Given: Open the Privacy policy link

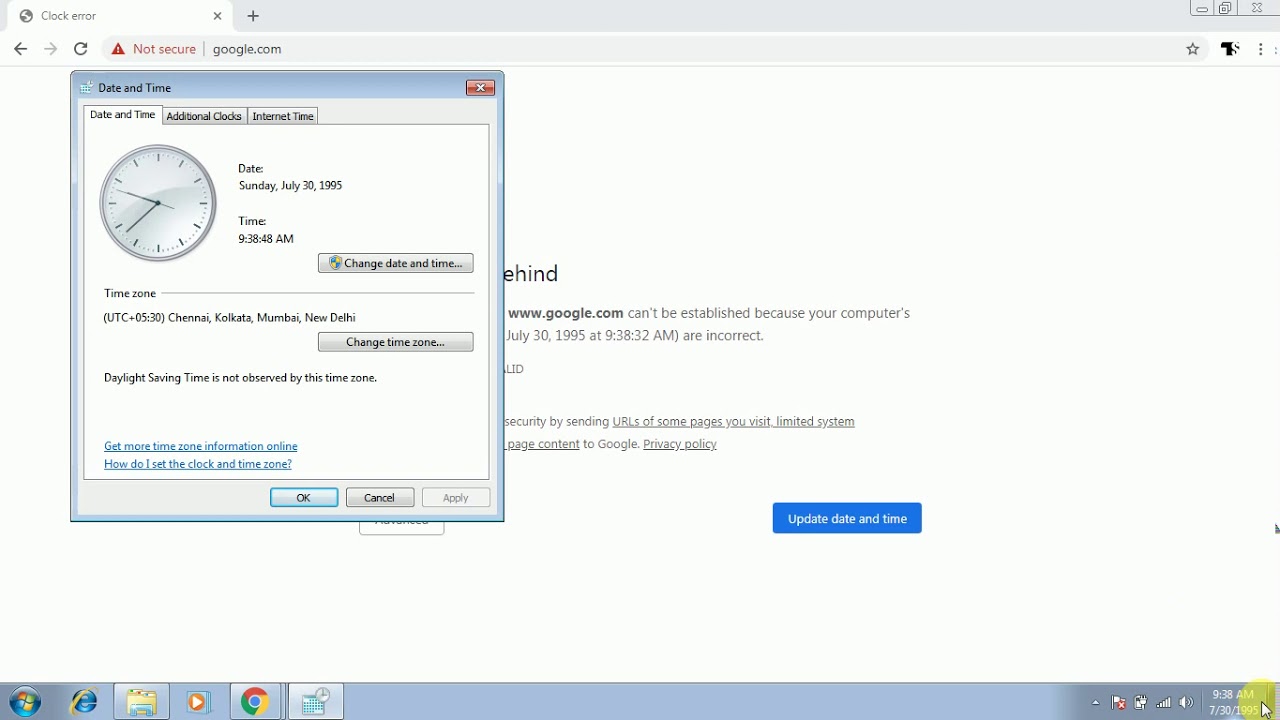Looking at the screenshot, I should click(680, 444).
